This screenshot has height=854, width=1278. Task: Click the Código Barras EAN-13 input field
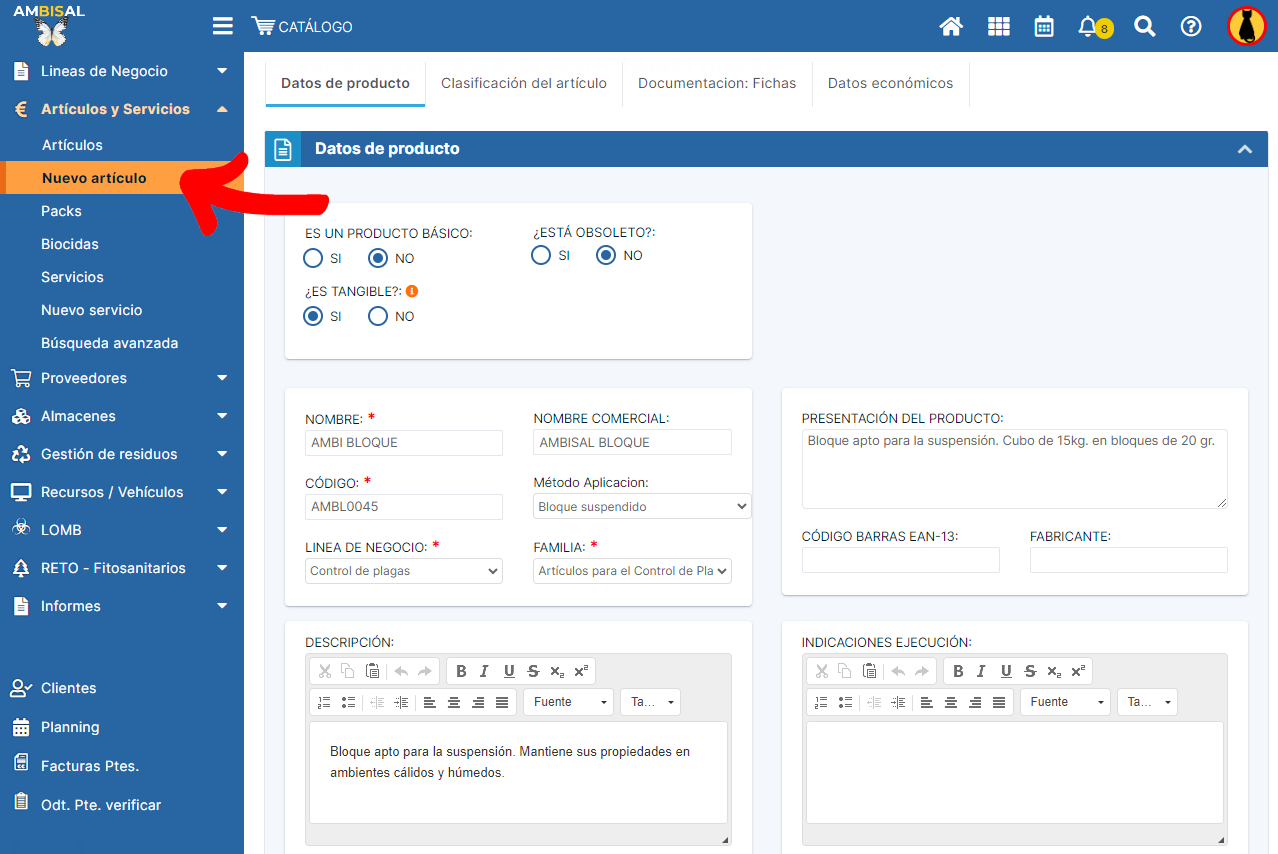900,560
